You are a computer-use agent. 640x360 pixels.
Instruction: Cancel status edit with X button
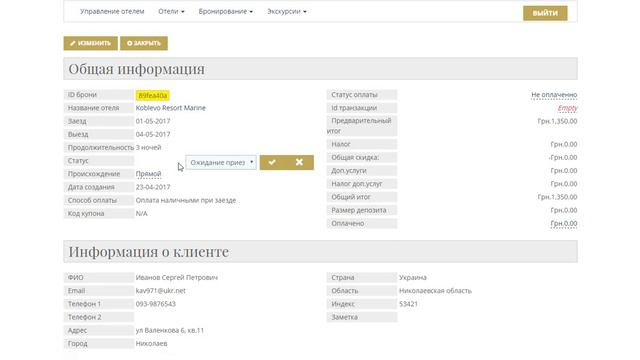coord(300,162)
